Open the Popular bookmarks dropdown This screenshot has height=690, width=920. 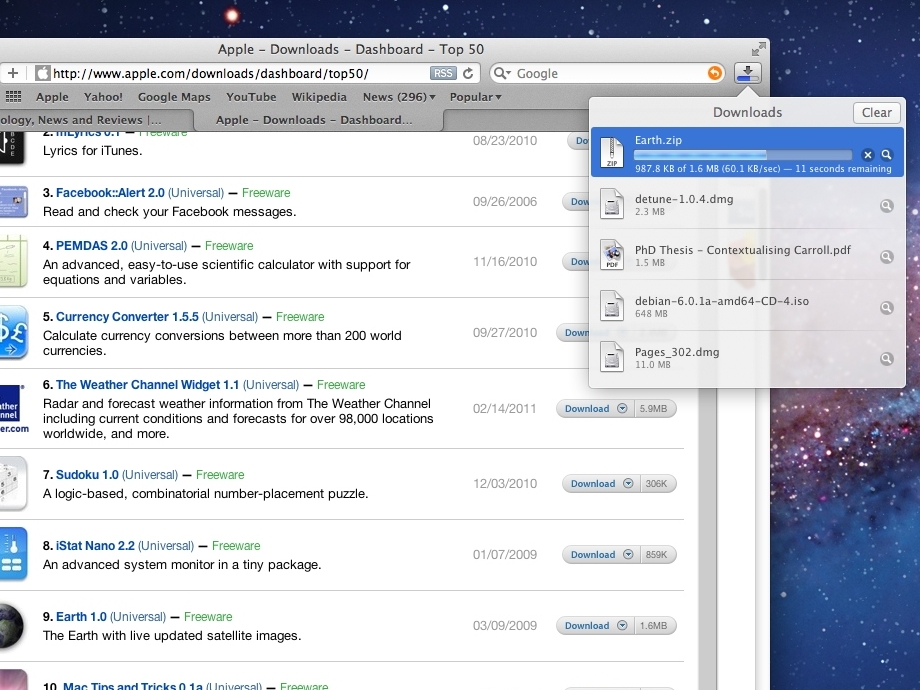click(x=475, y=97)
